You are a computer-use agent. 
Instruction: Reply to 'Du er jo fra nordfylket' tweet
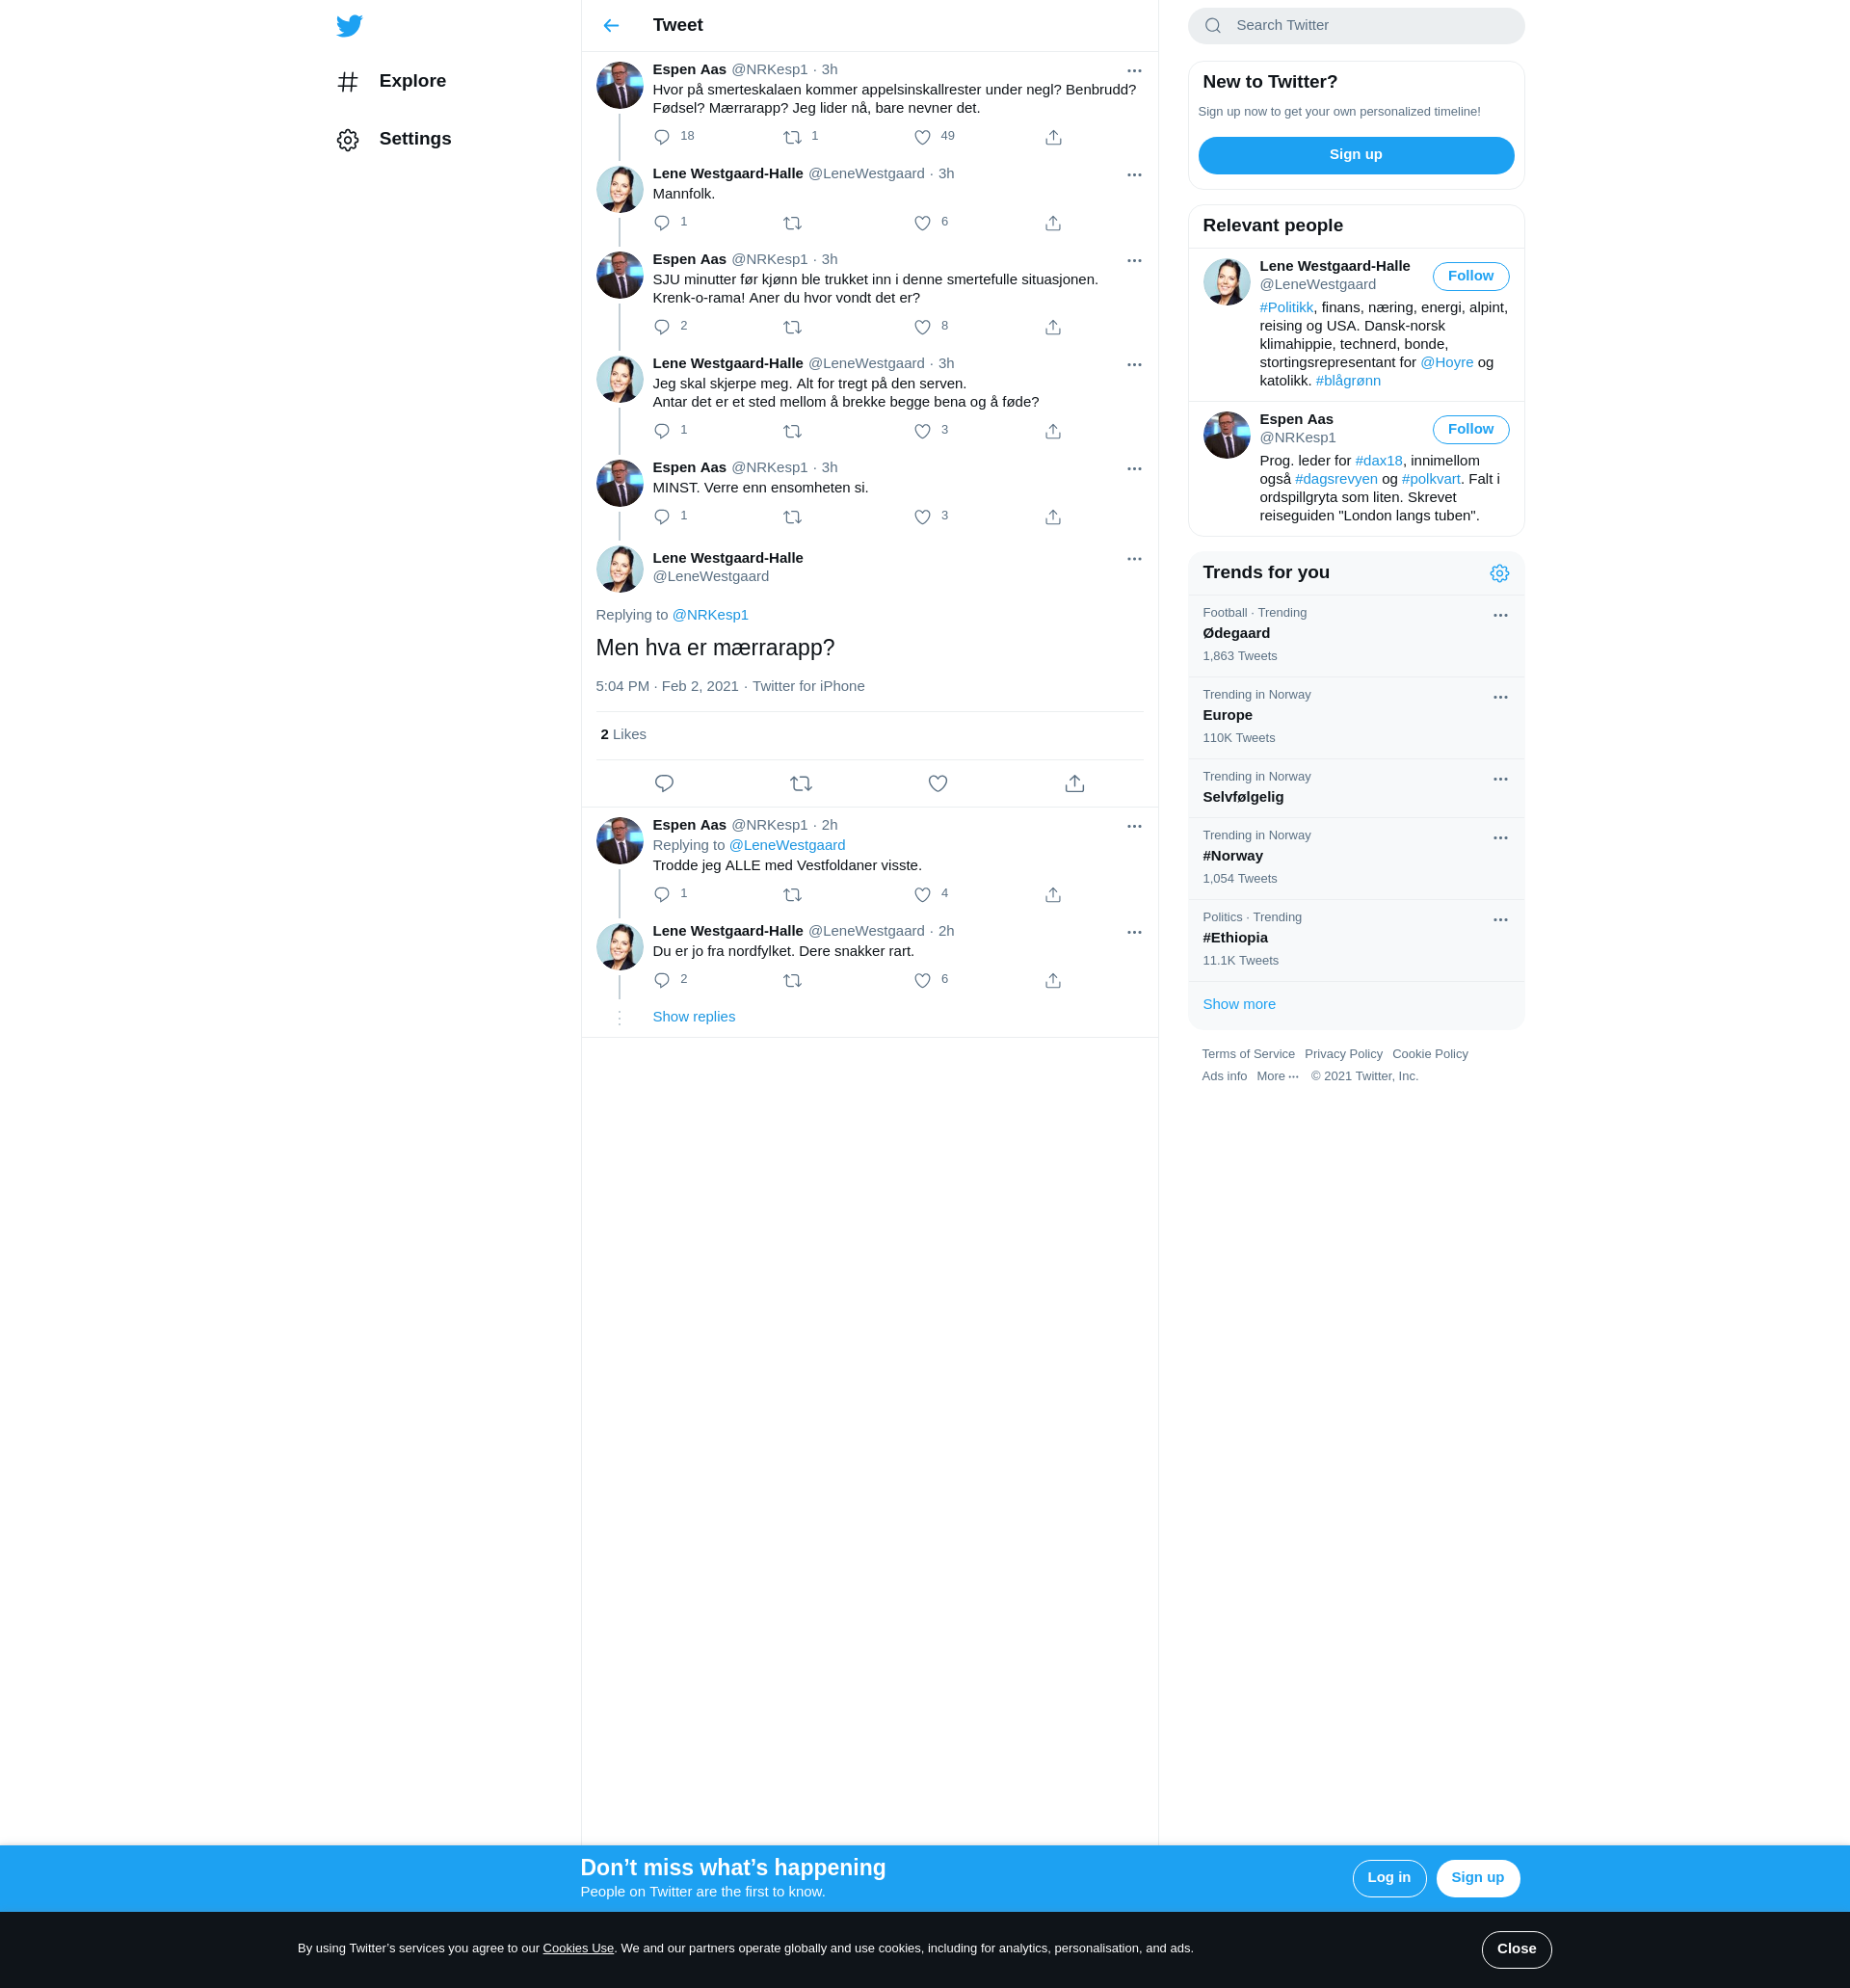662,981
